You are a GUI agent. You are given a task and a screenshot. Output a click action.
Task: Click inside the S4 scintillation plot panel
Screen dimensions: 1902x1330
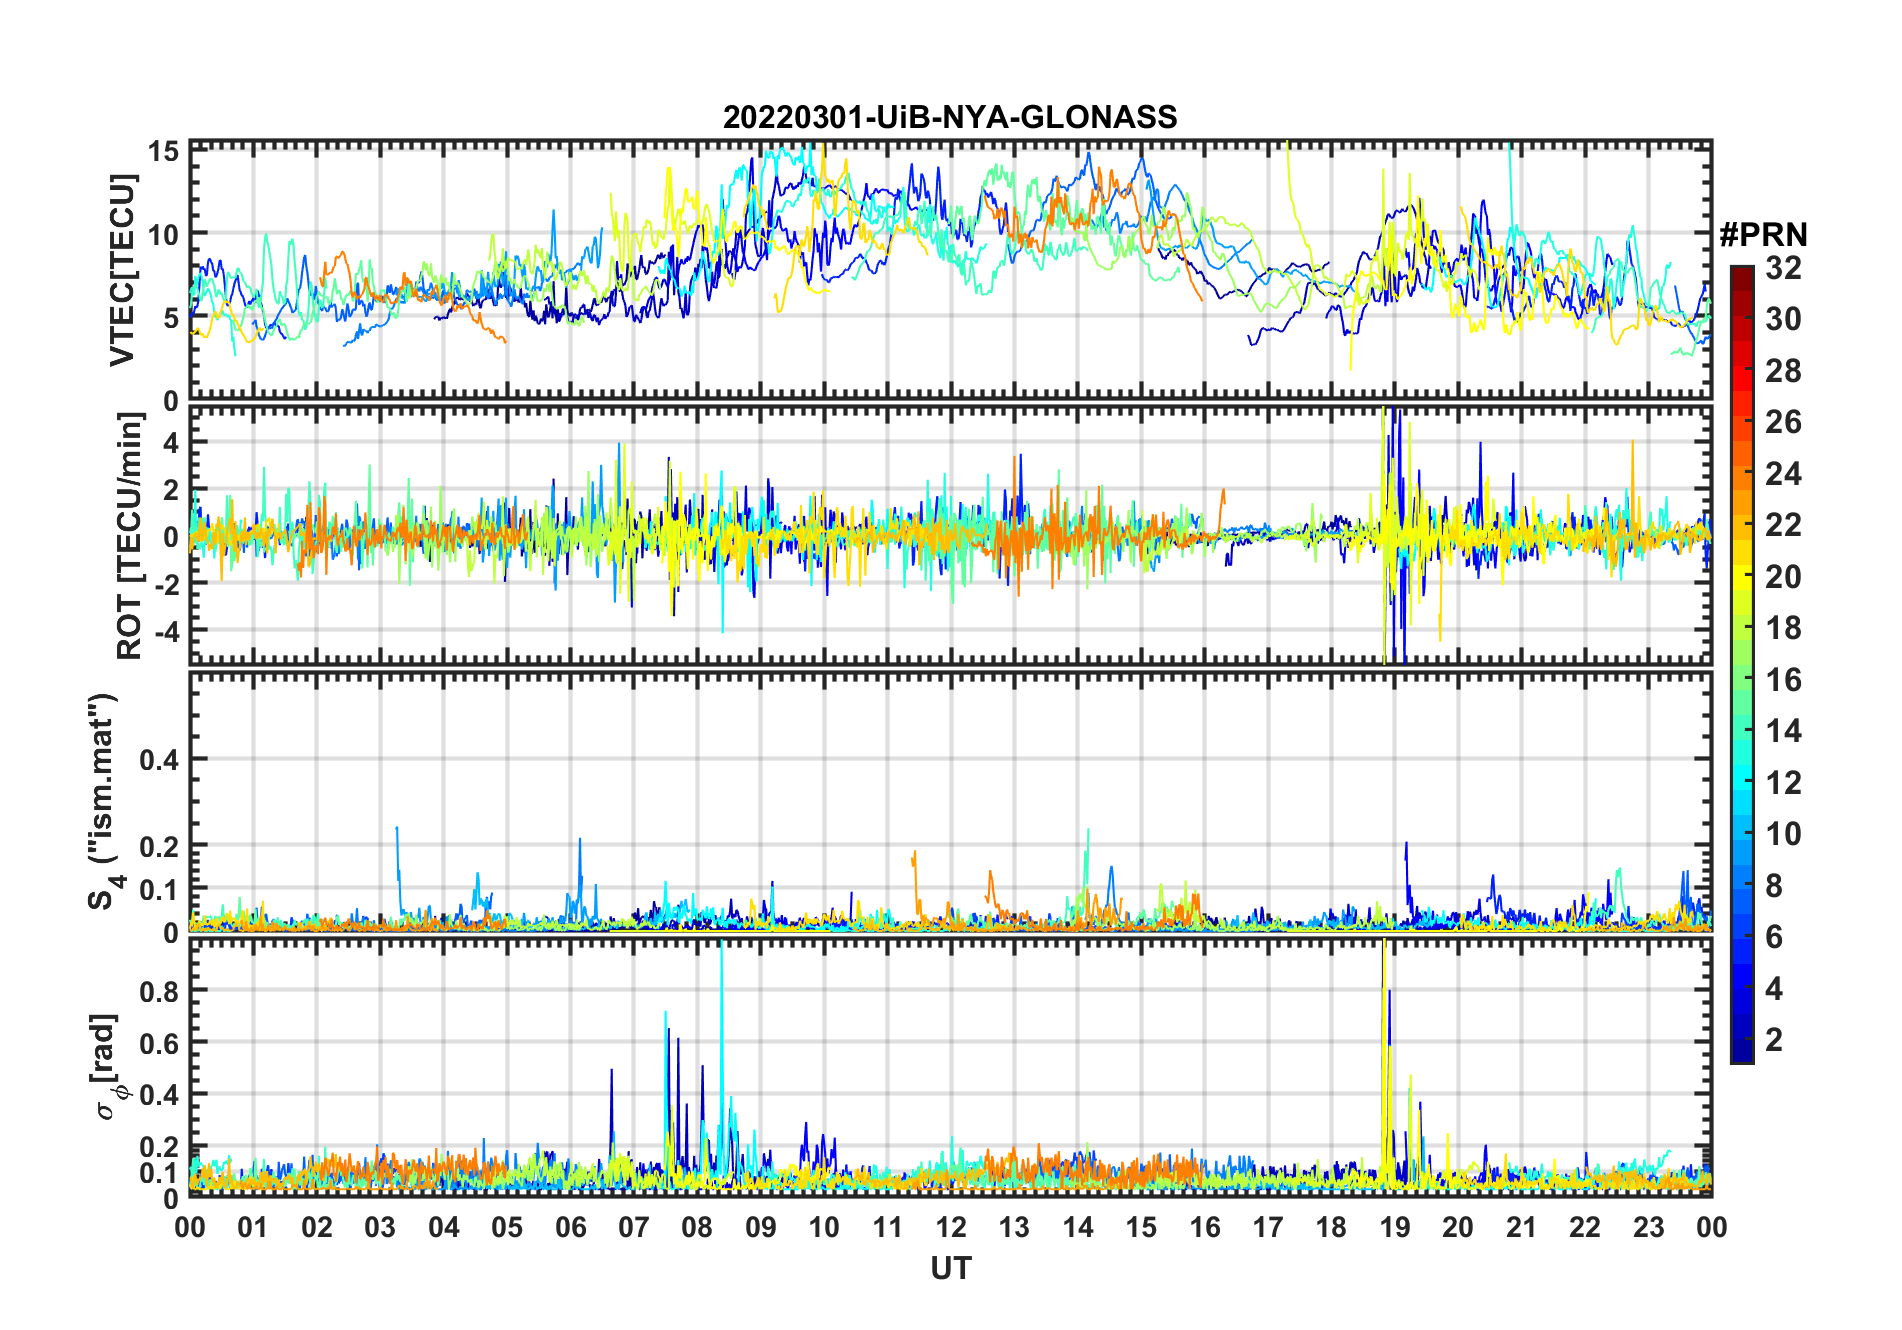[950, 801]
